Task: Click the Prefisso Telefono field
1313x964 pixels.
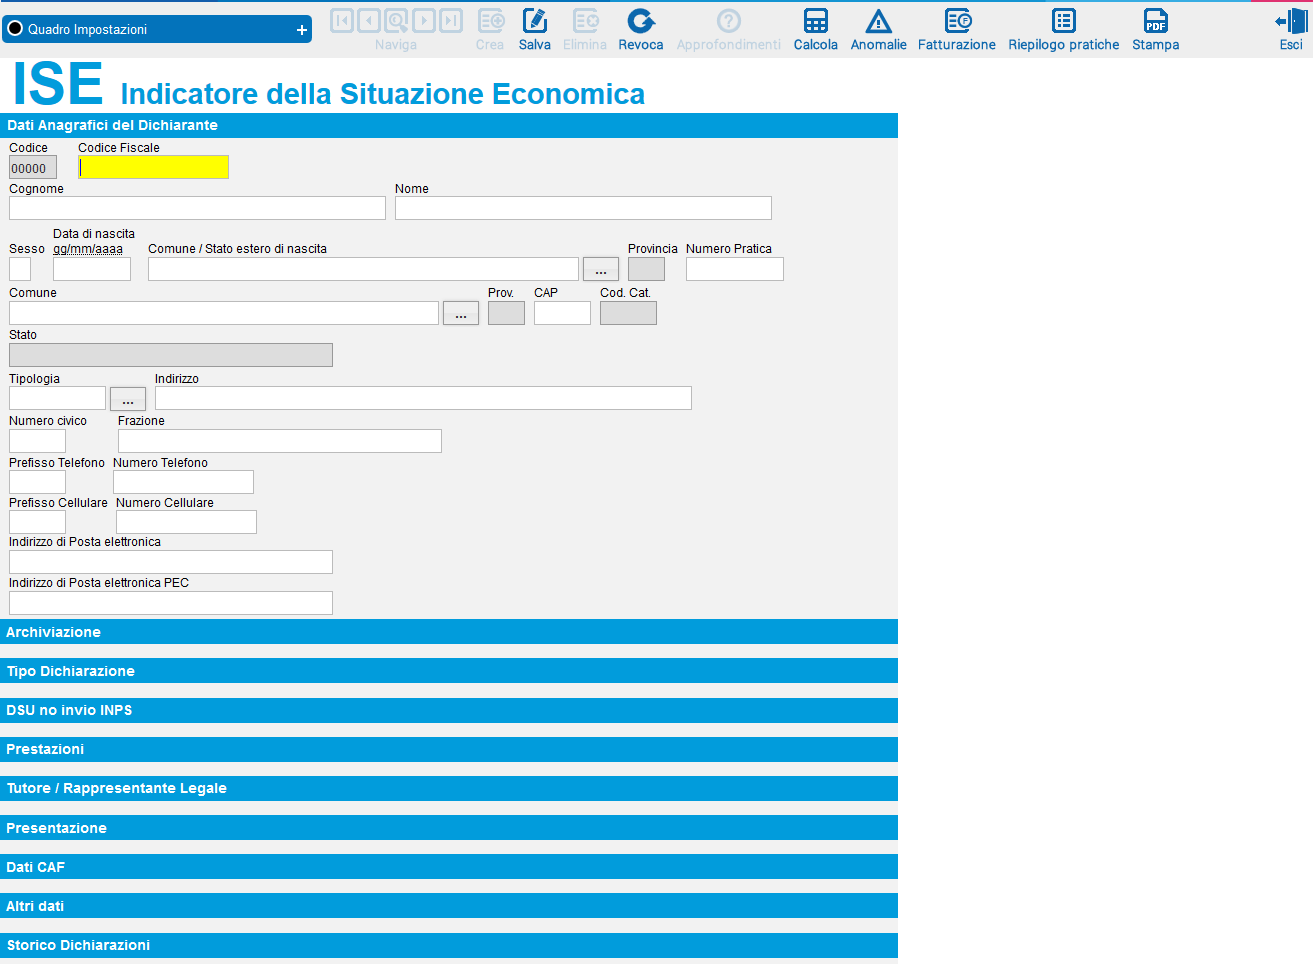Action: (37, 482)
